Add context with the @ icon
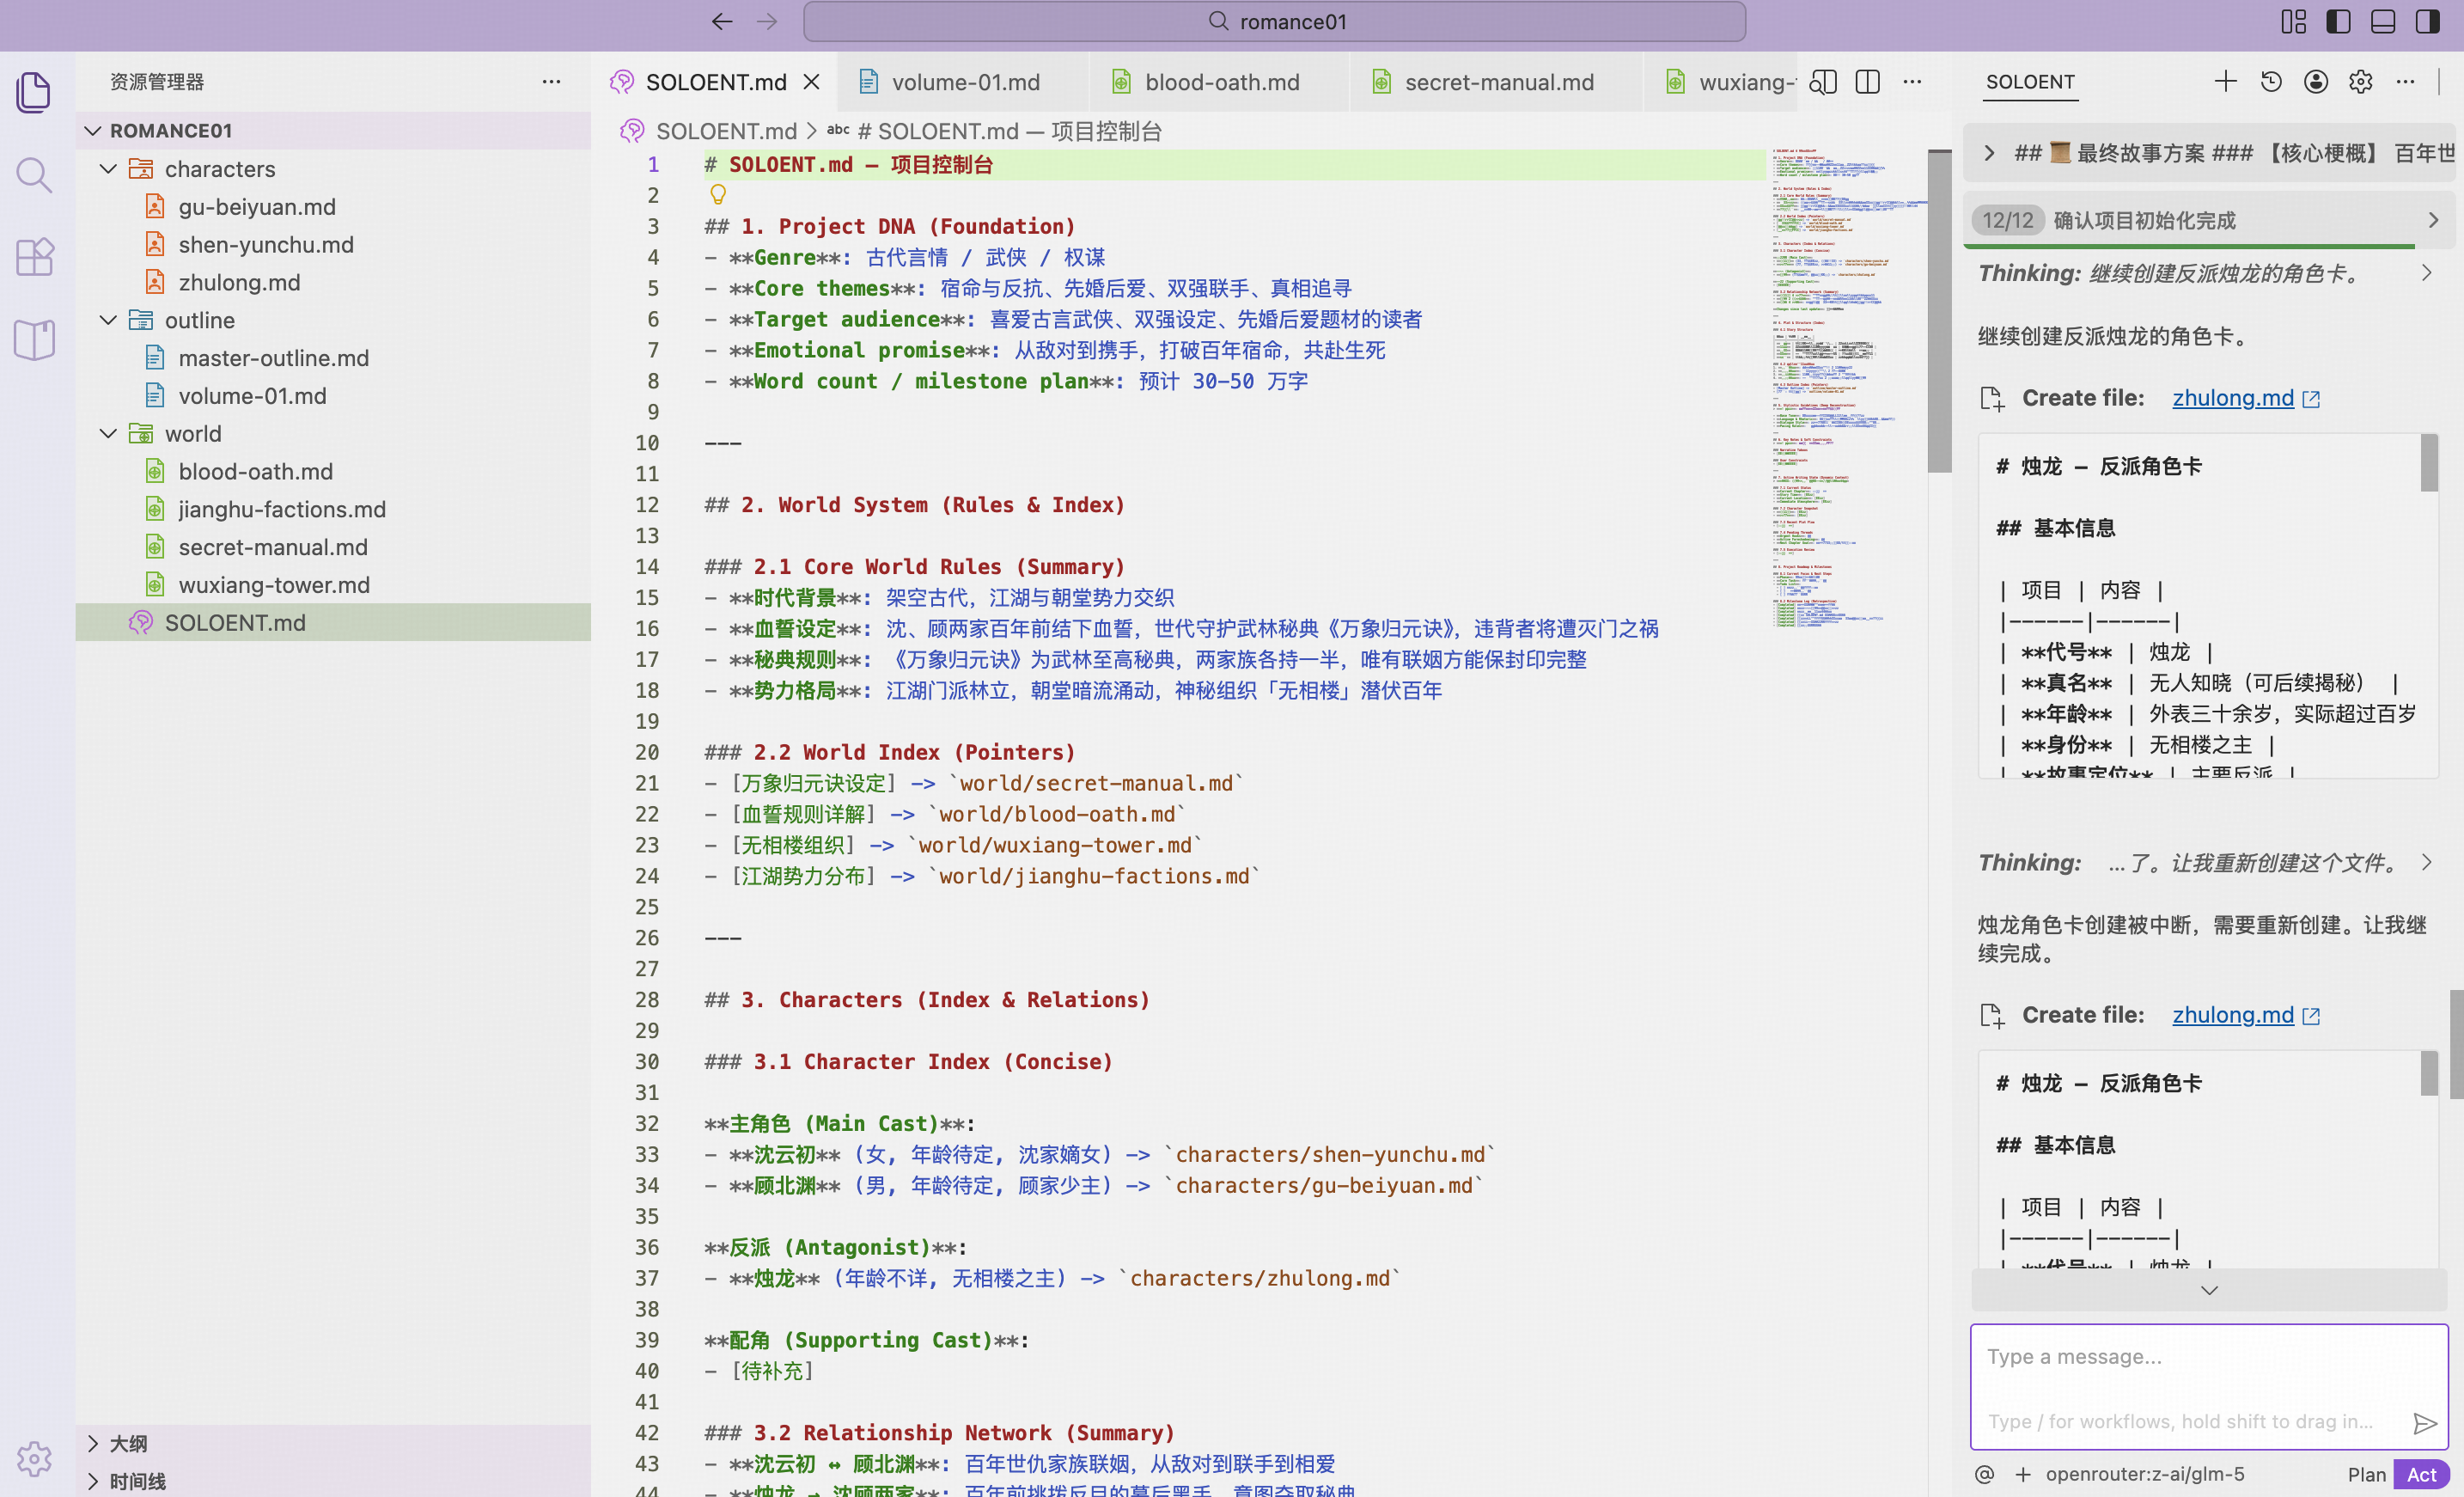This screenshot has width=2464, height=1497. point(1985,1474)
